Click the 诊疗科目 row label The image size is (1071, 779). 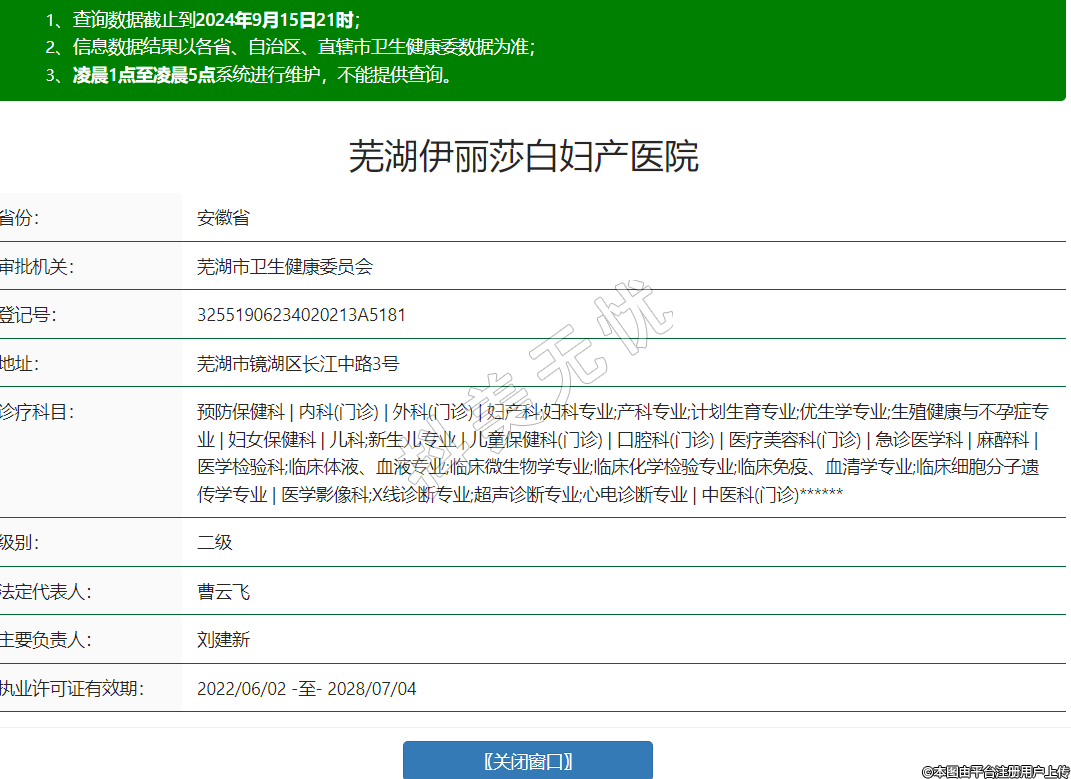pos(37,412)
